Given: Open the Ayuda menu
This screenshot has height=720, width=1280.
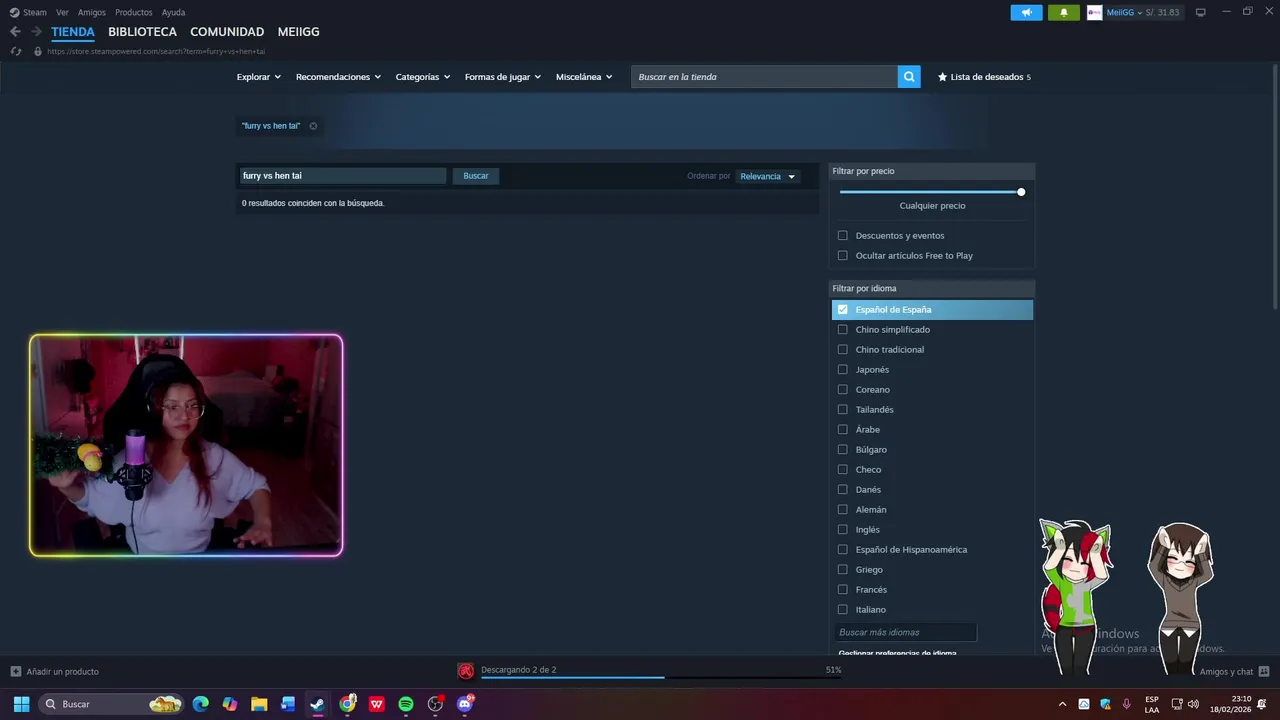Looking at the screenshot, I should coord(173,13).
